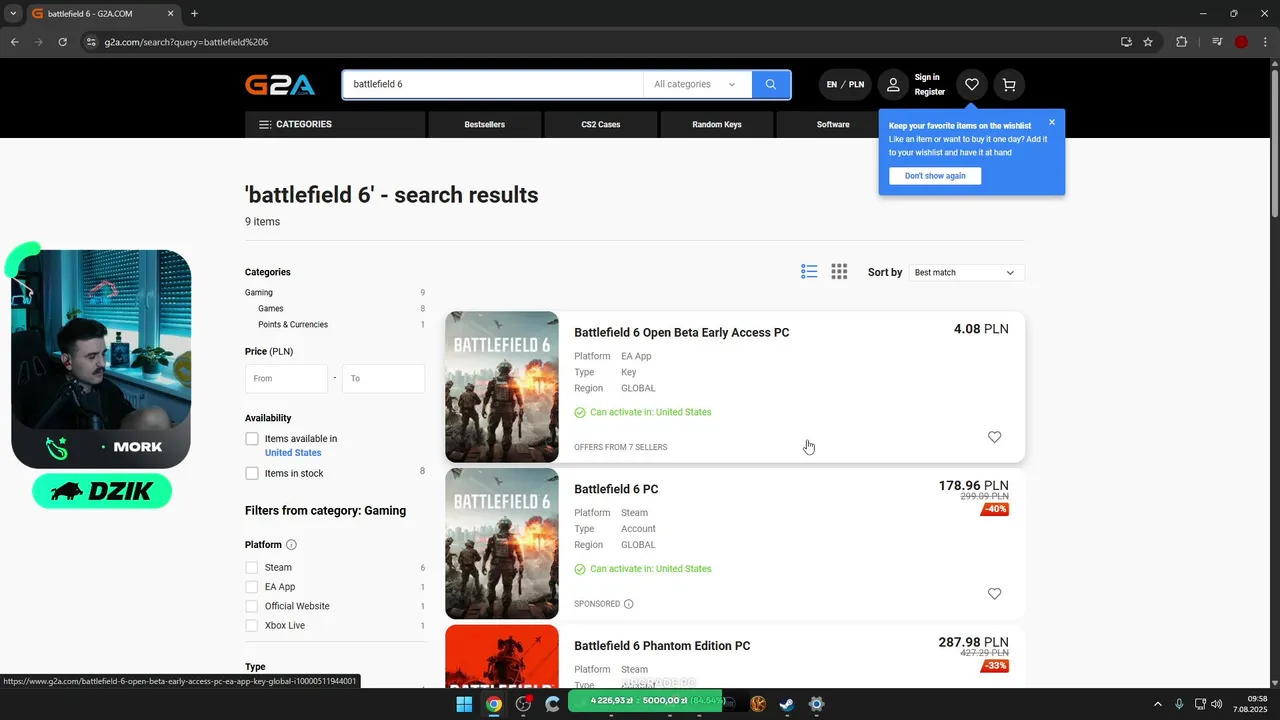This screenshot has height=720, width=1280.
Task: Open the browser tab search dropdown
Action: pyautogui.click(x=13, y=14)
